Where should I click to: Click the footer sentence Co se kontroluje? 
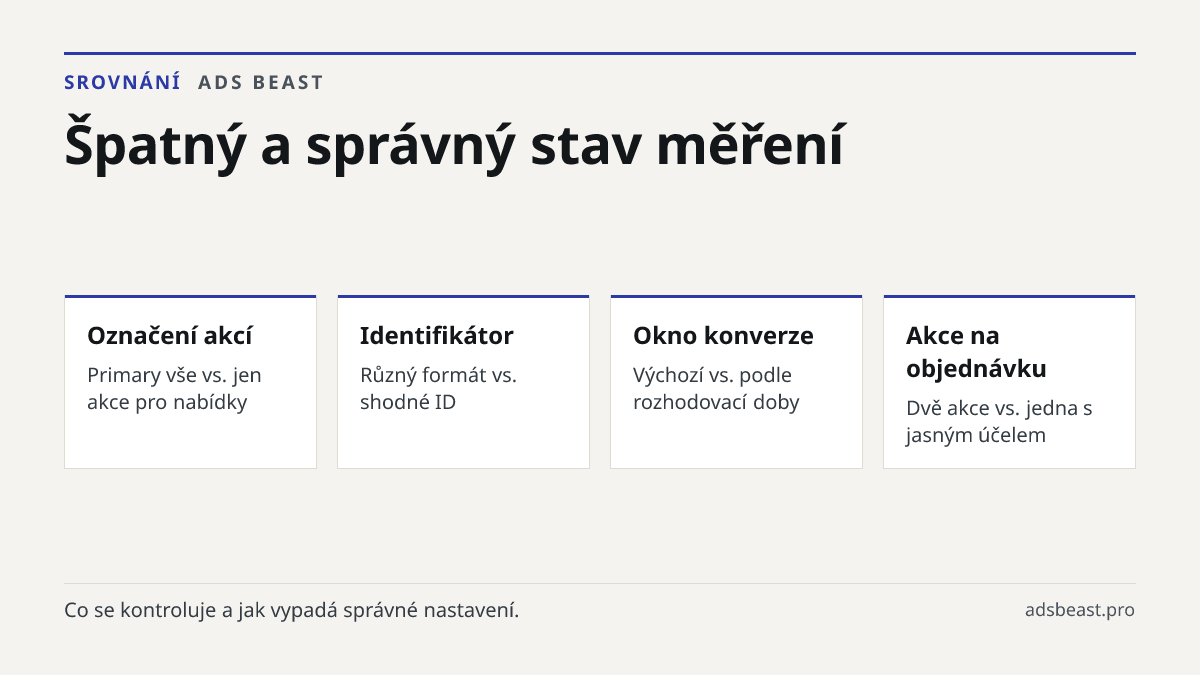coord(292,610)
